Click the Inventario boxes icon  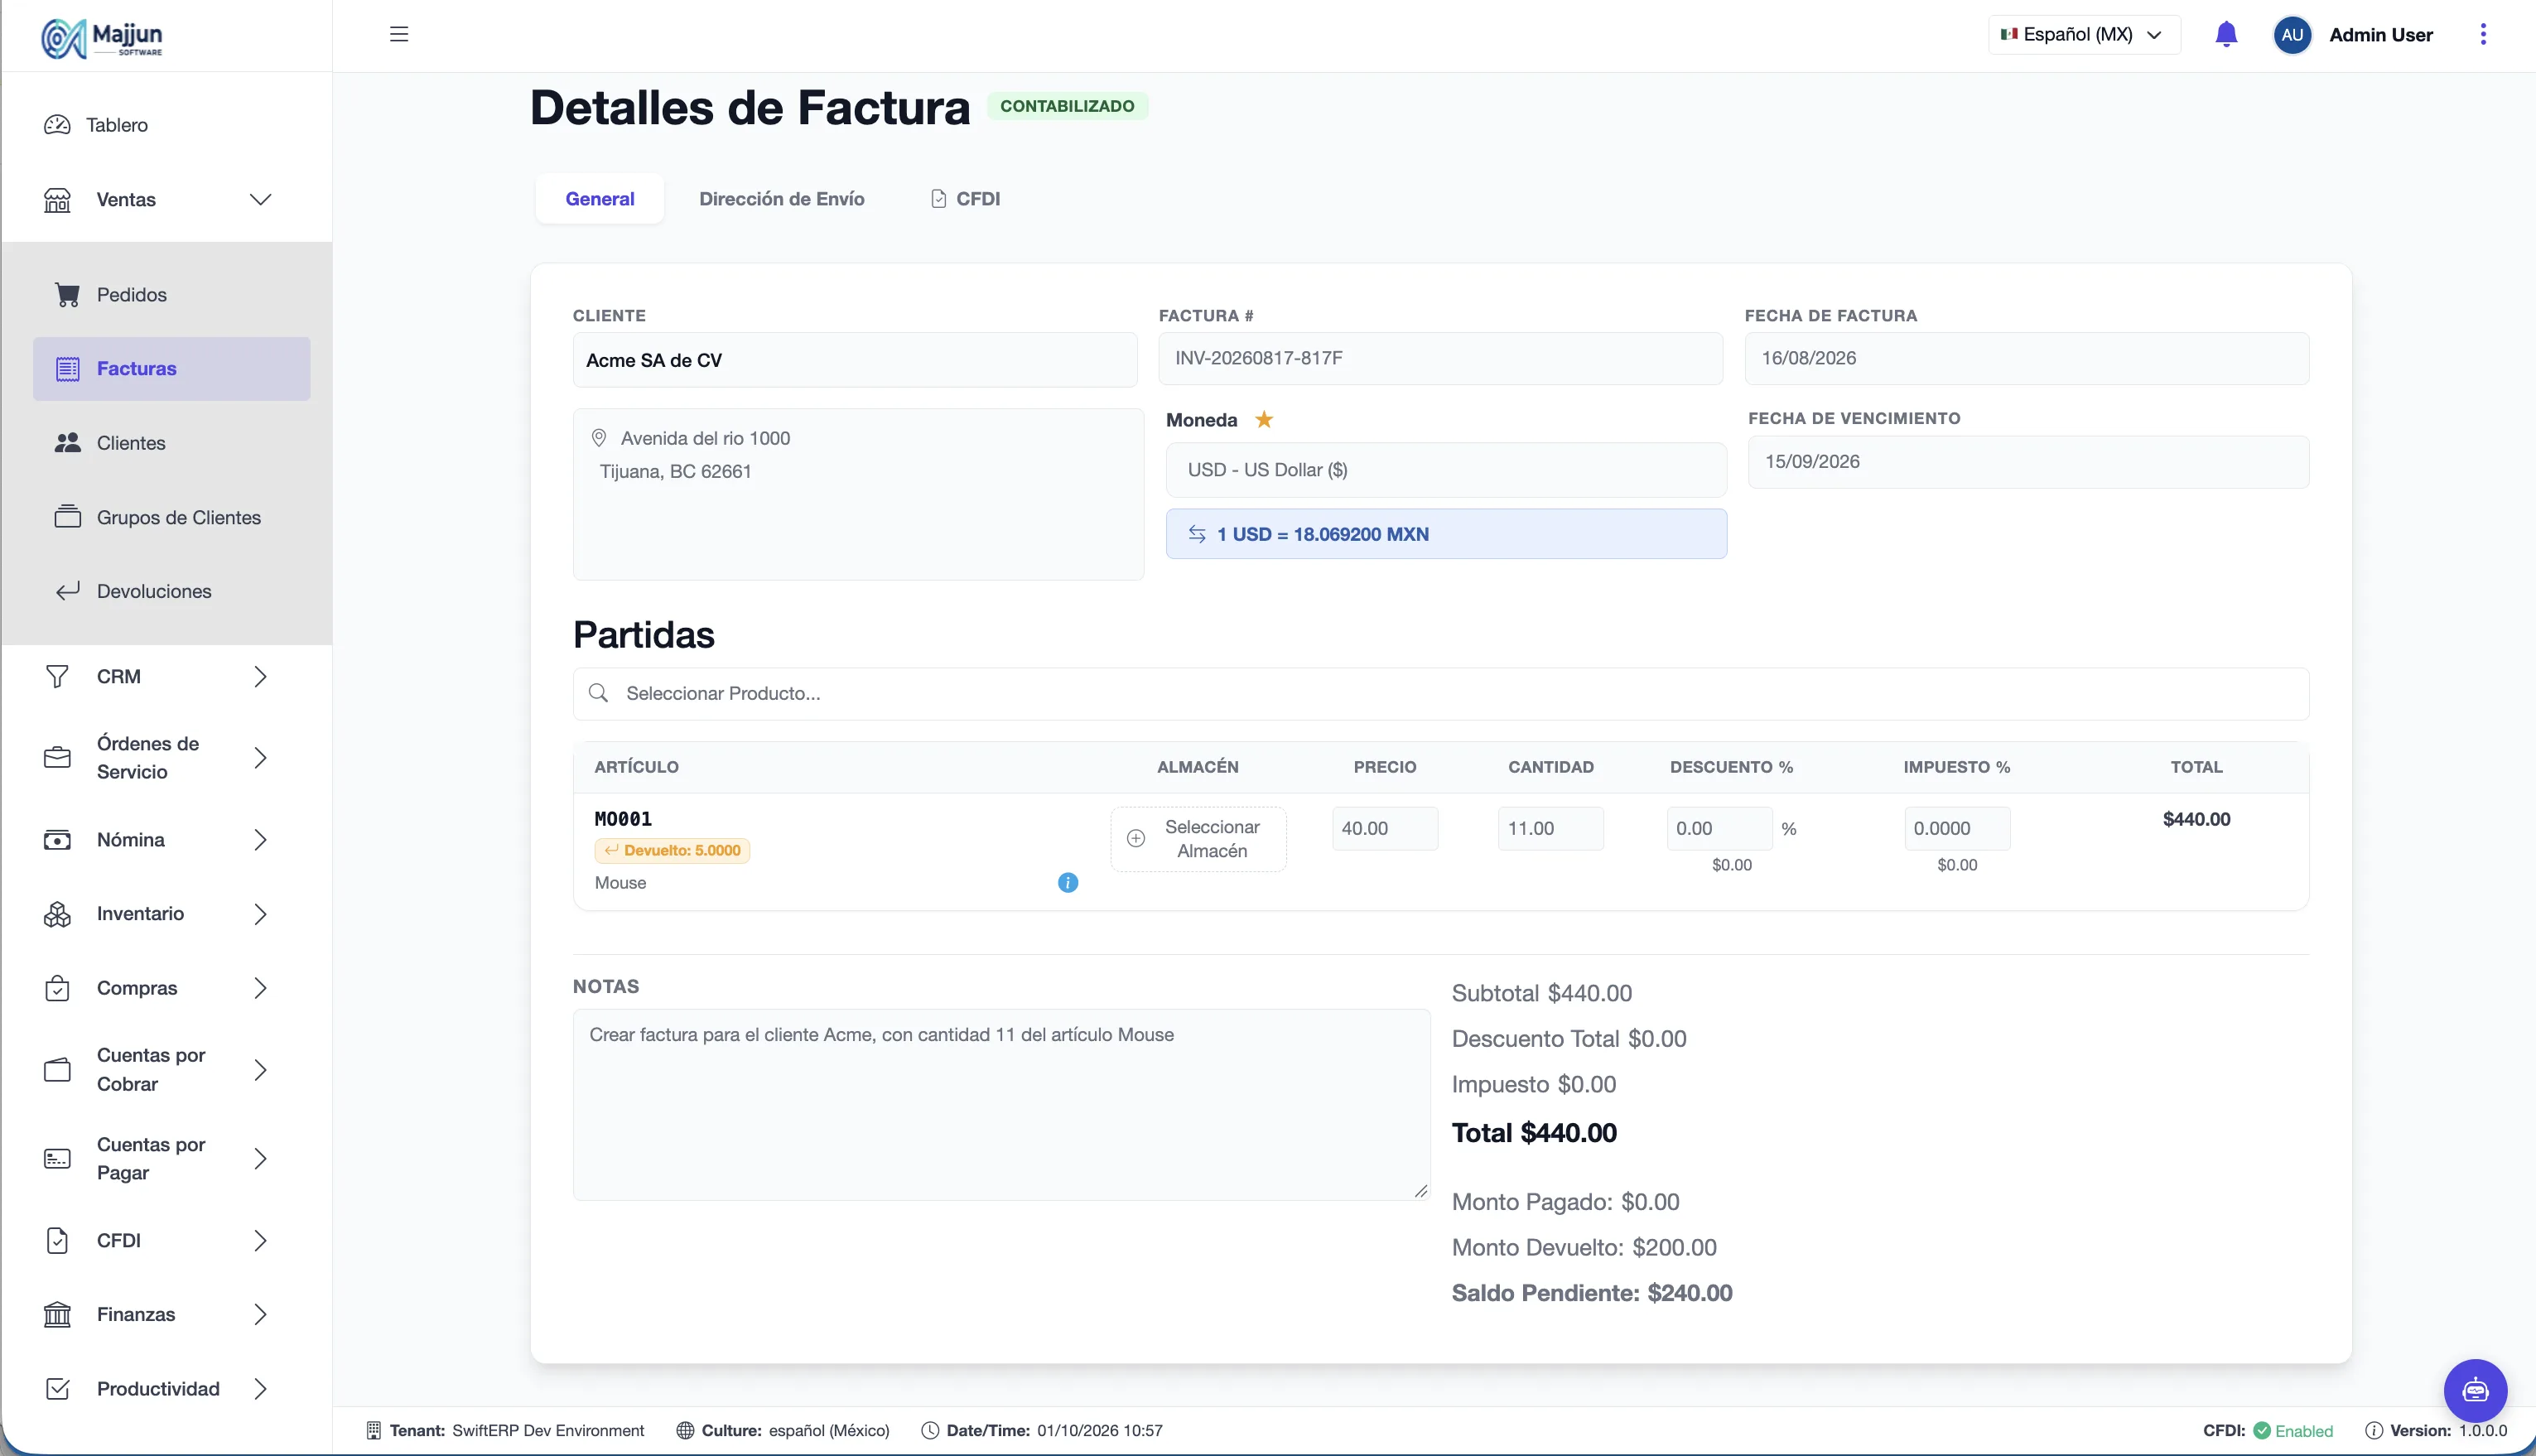(x=58, y=914)
